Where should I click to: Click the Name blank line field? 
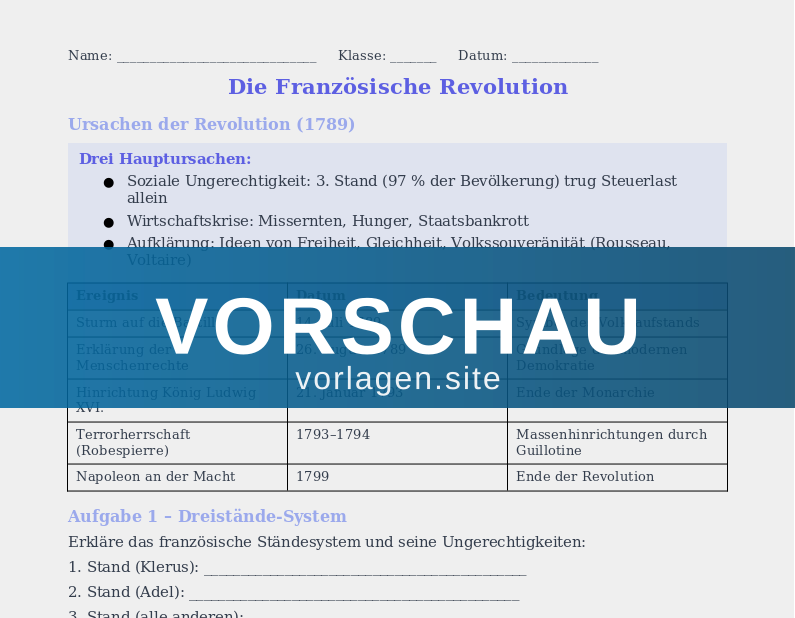[216, 57]
